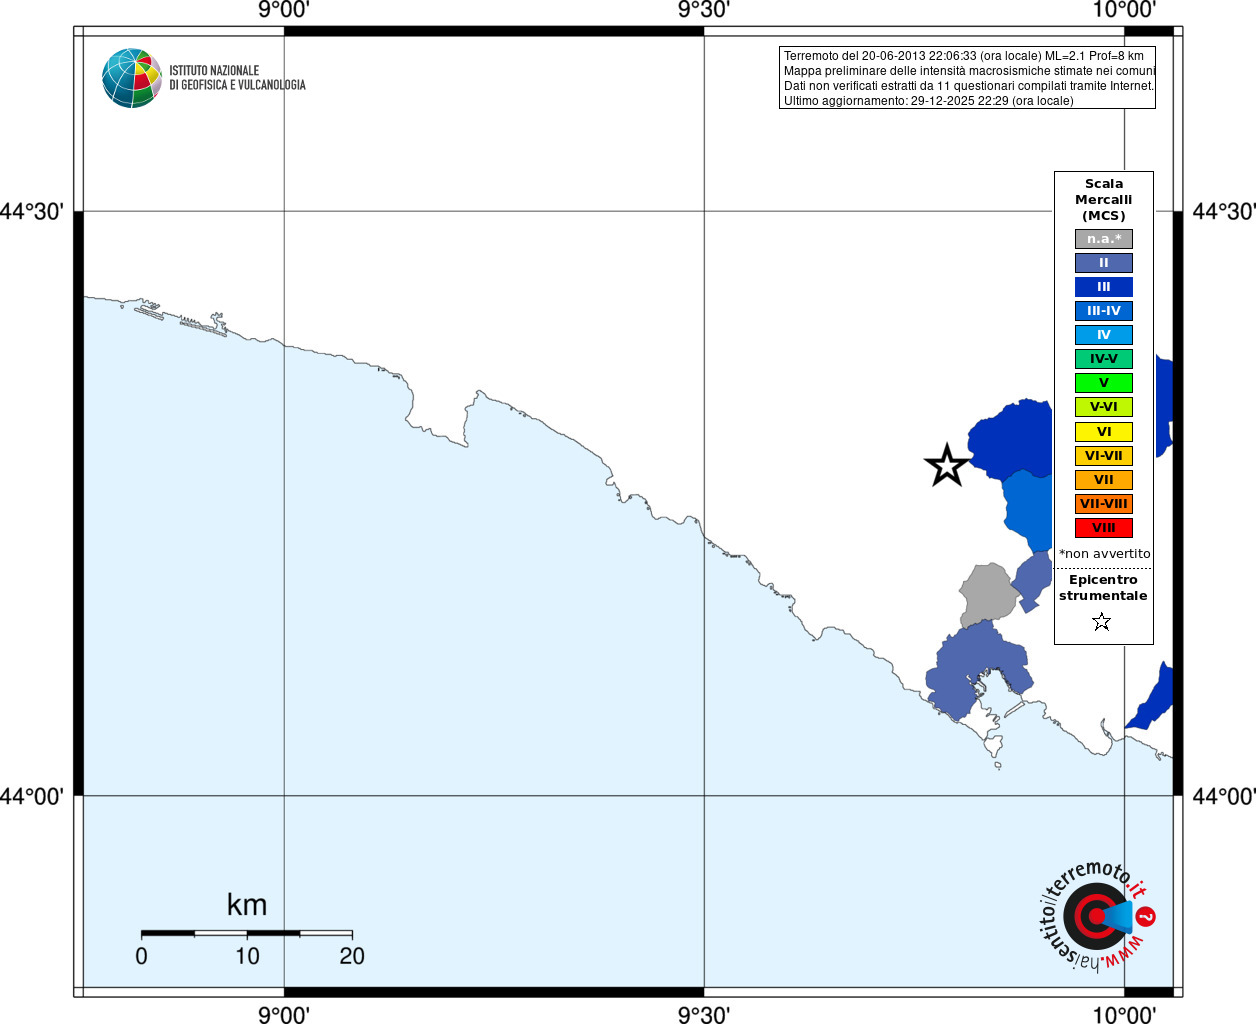
Task: Click the earthquake info text box
Action: point(967,78)
